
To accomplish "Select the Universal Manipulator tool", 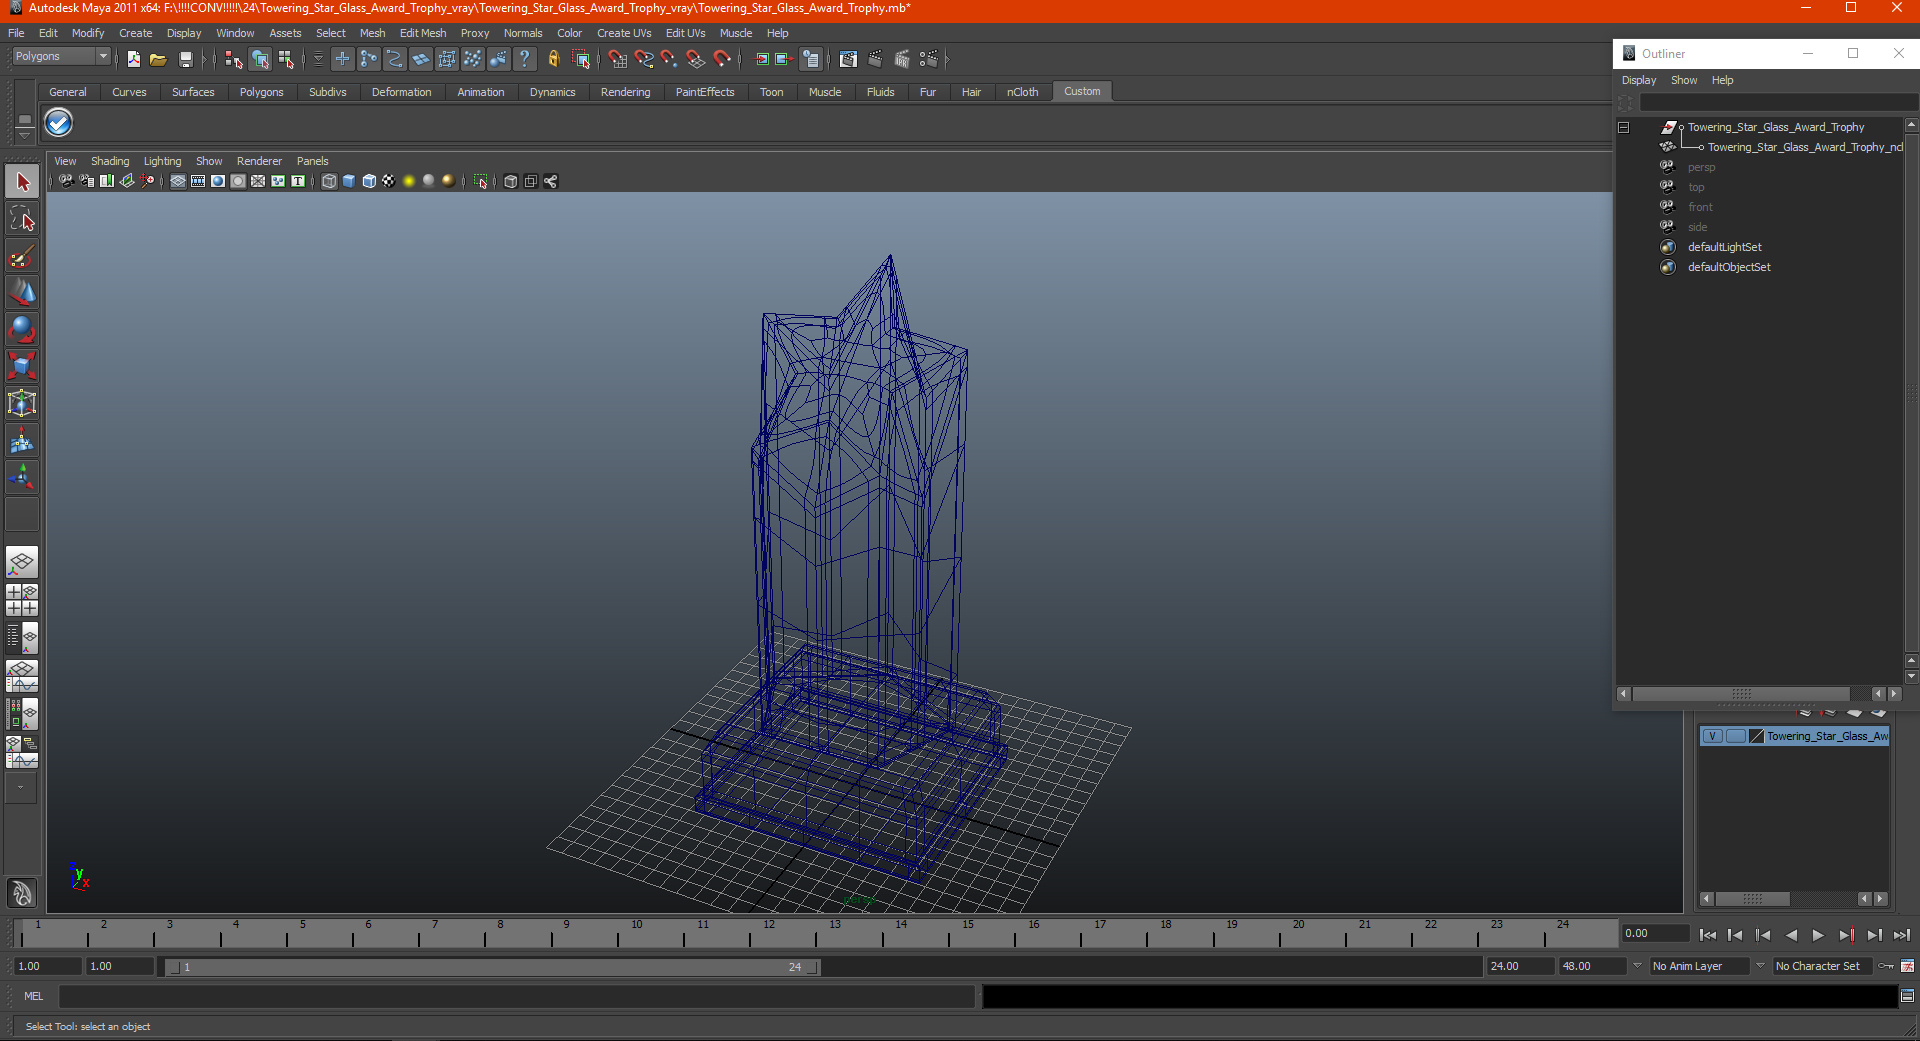I will (x=22, y=403).
